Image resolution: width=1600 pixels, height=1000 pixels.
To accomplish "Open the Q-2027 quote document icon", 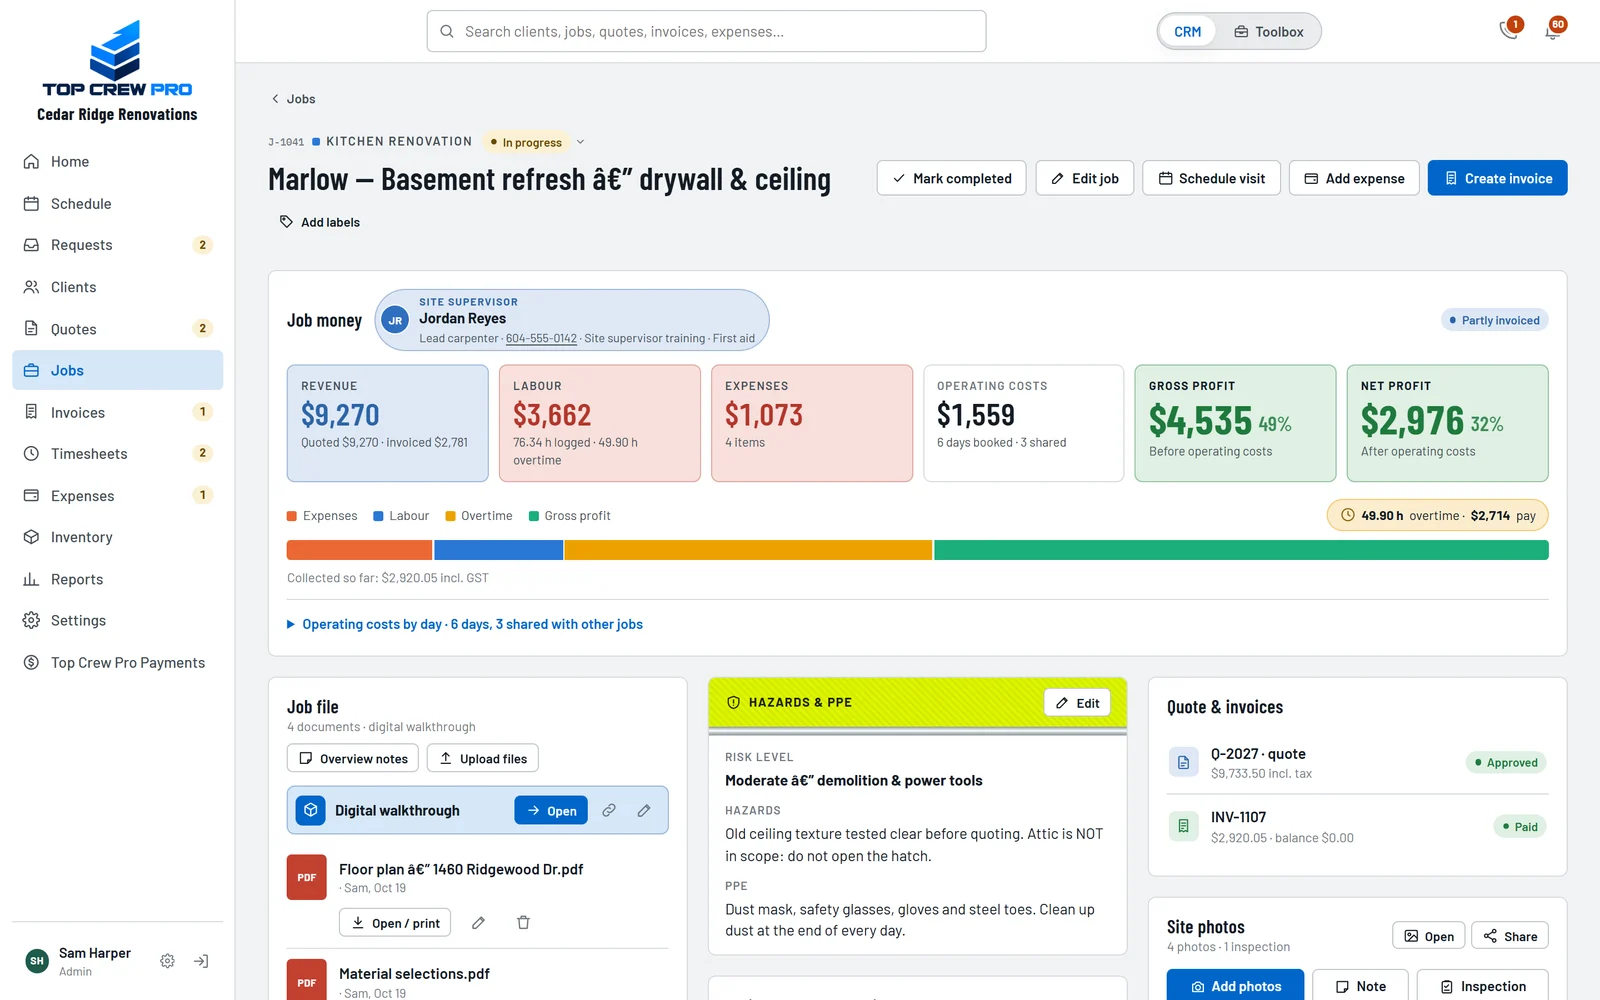I will (1183, 762).
